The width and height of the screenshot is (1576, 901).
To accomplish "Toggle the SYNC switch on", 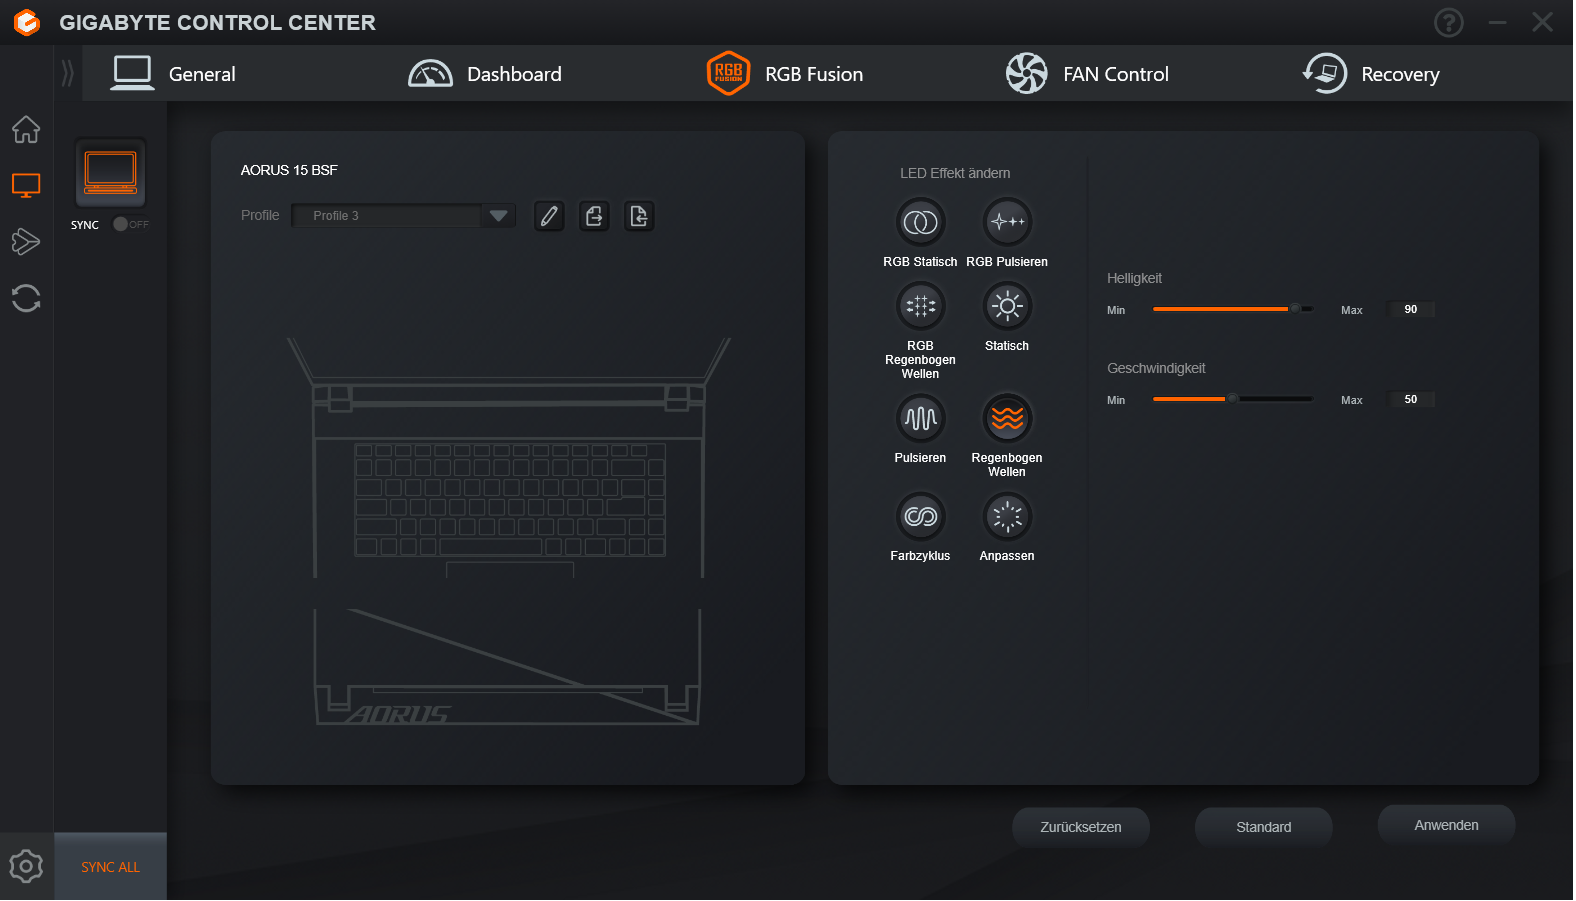I will point(130,224).
